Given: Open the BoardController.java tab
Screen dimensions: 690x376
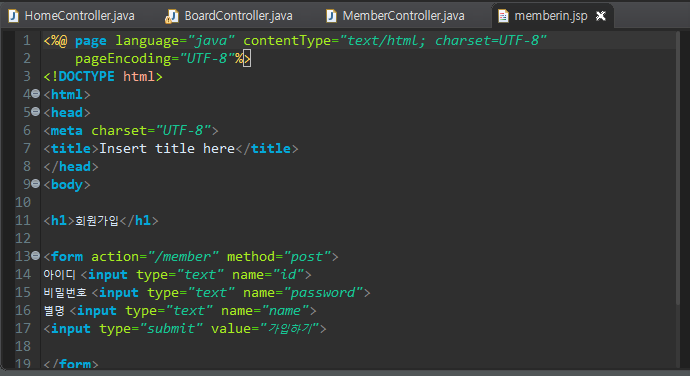Looking at the screenshot, I should (229, 16).
